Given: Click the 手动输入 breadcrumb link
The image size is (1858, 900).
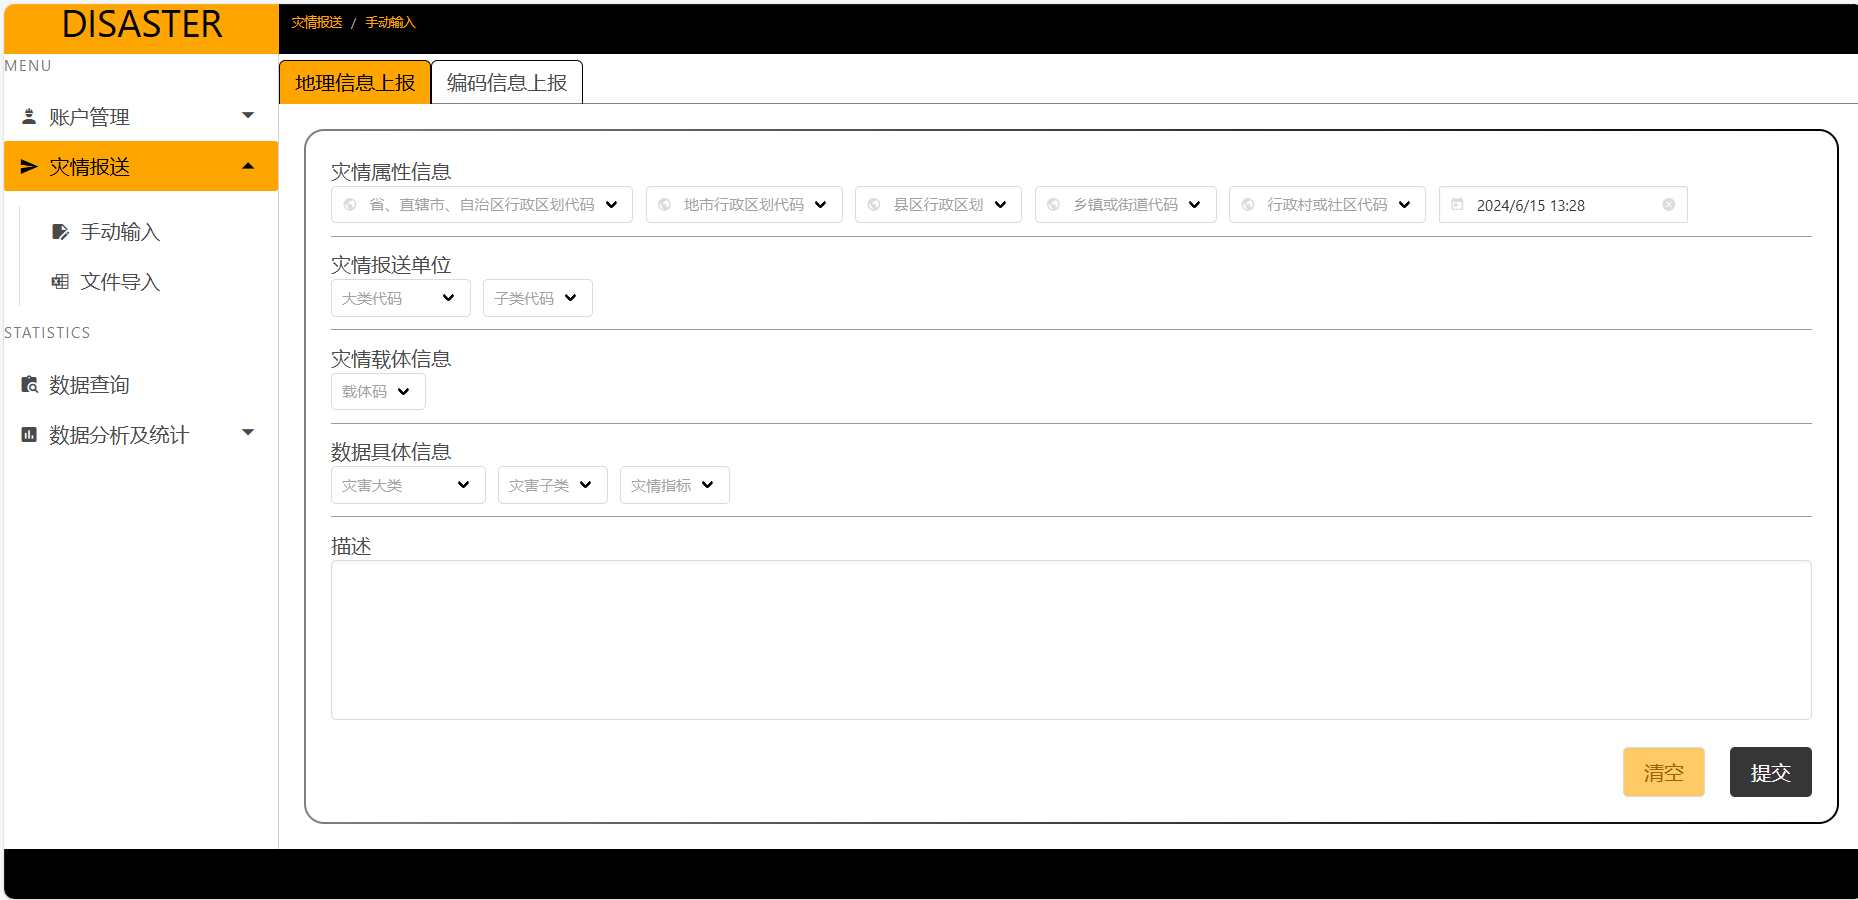Looking at the screenshot, I should pyautogui.click(x=390, y=22).
